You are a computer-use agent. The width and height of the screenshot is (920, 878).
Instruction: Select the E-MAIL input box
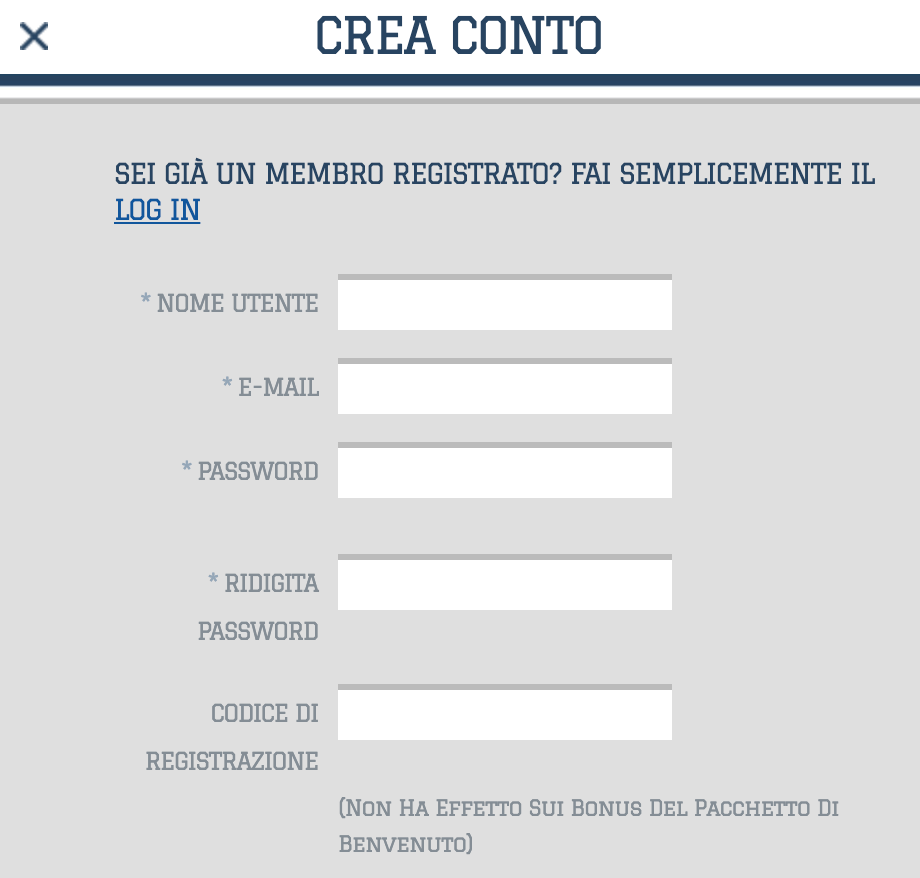[504, 388]
